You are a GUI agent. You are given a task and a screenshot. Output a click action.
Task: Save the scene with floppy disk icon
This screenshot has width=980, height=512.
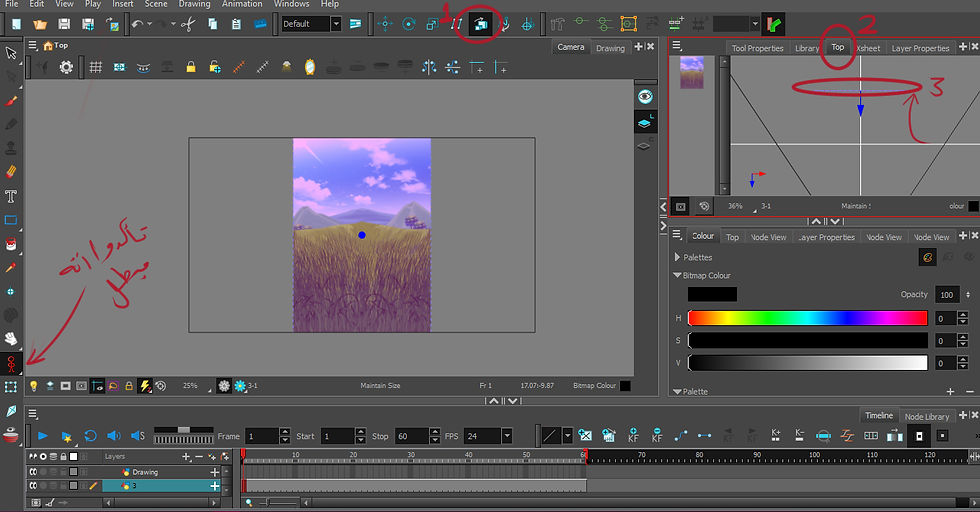coord(64,24)
